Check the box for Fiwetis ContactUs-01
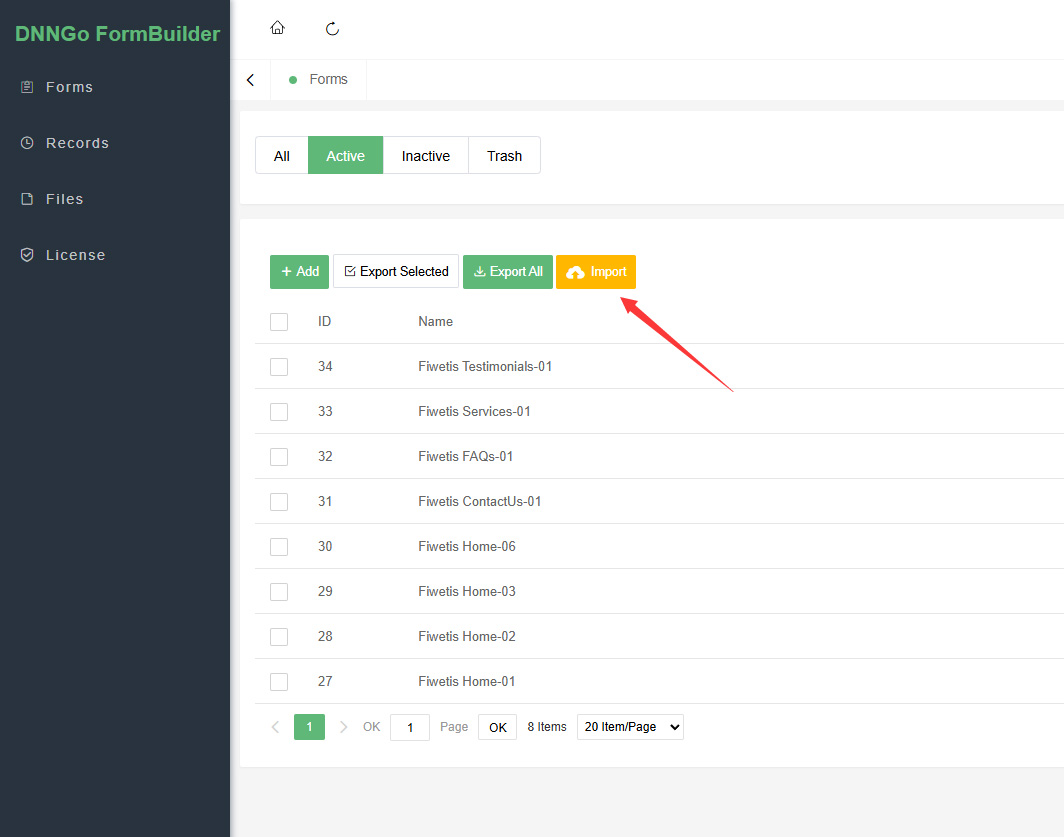 279,502
